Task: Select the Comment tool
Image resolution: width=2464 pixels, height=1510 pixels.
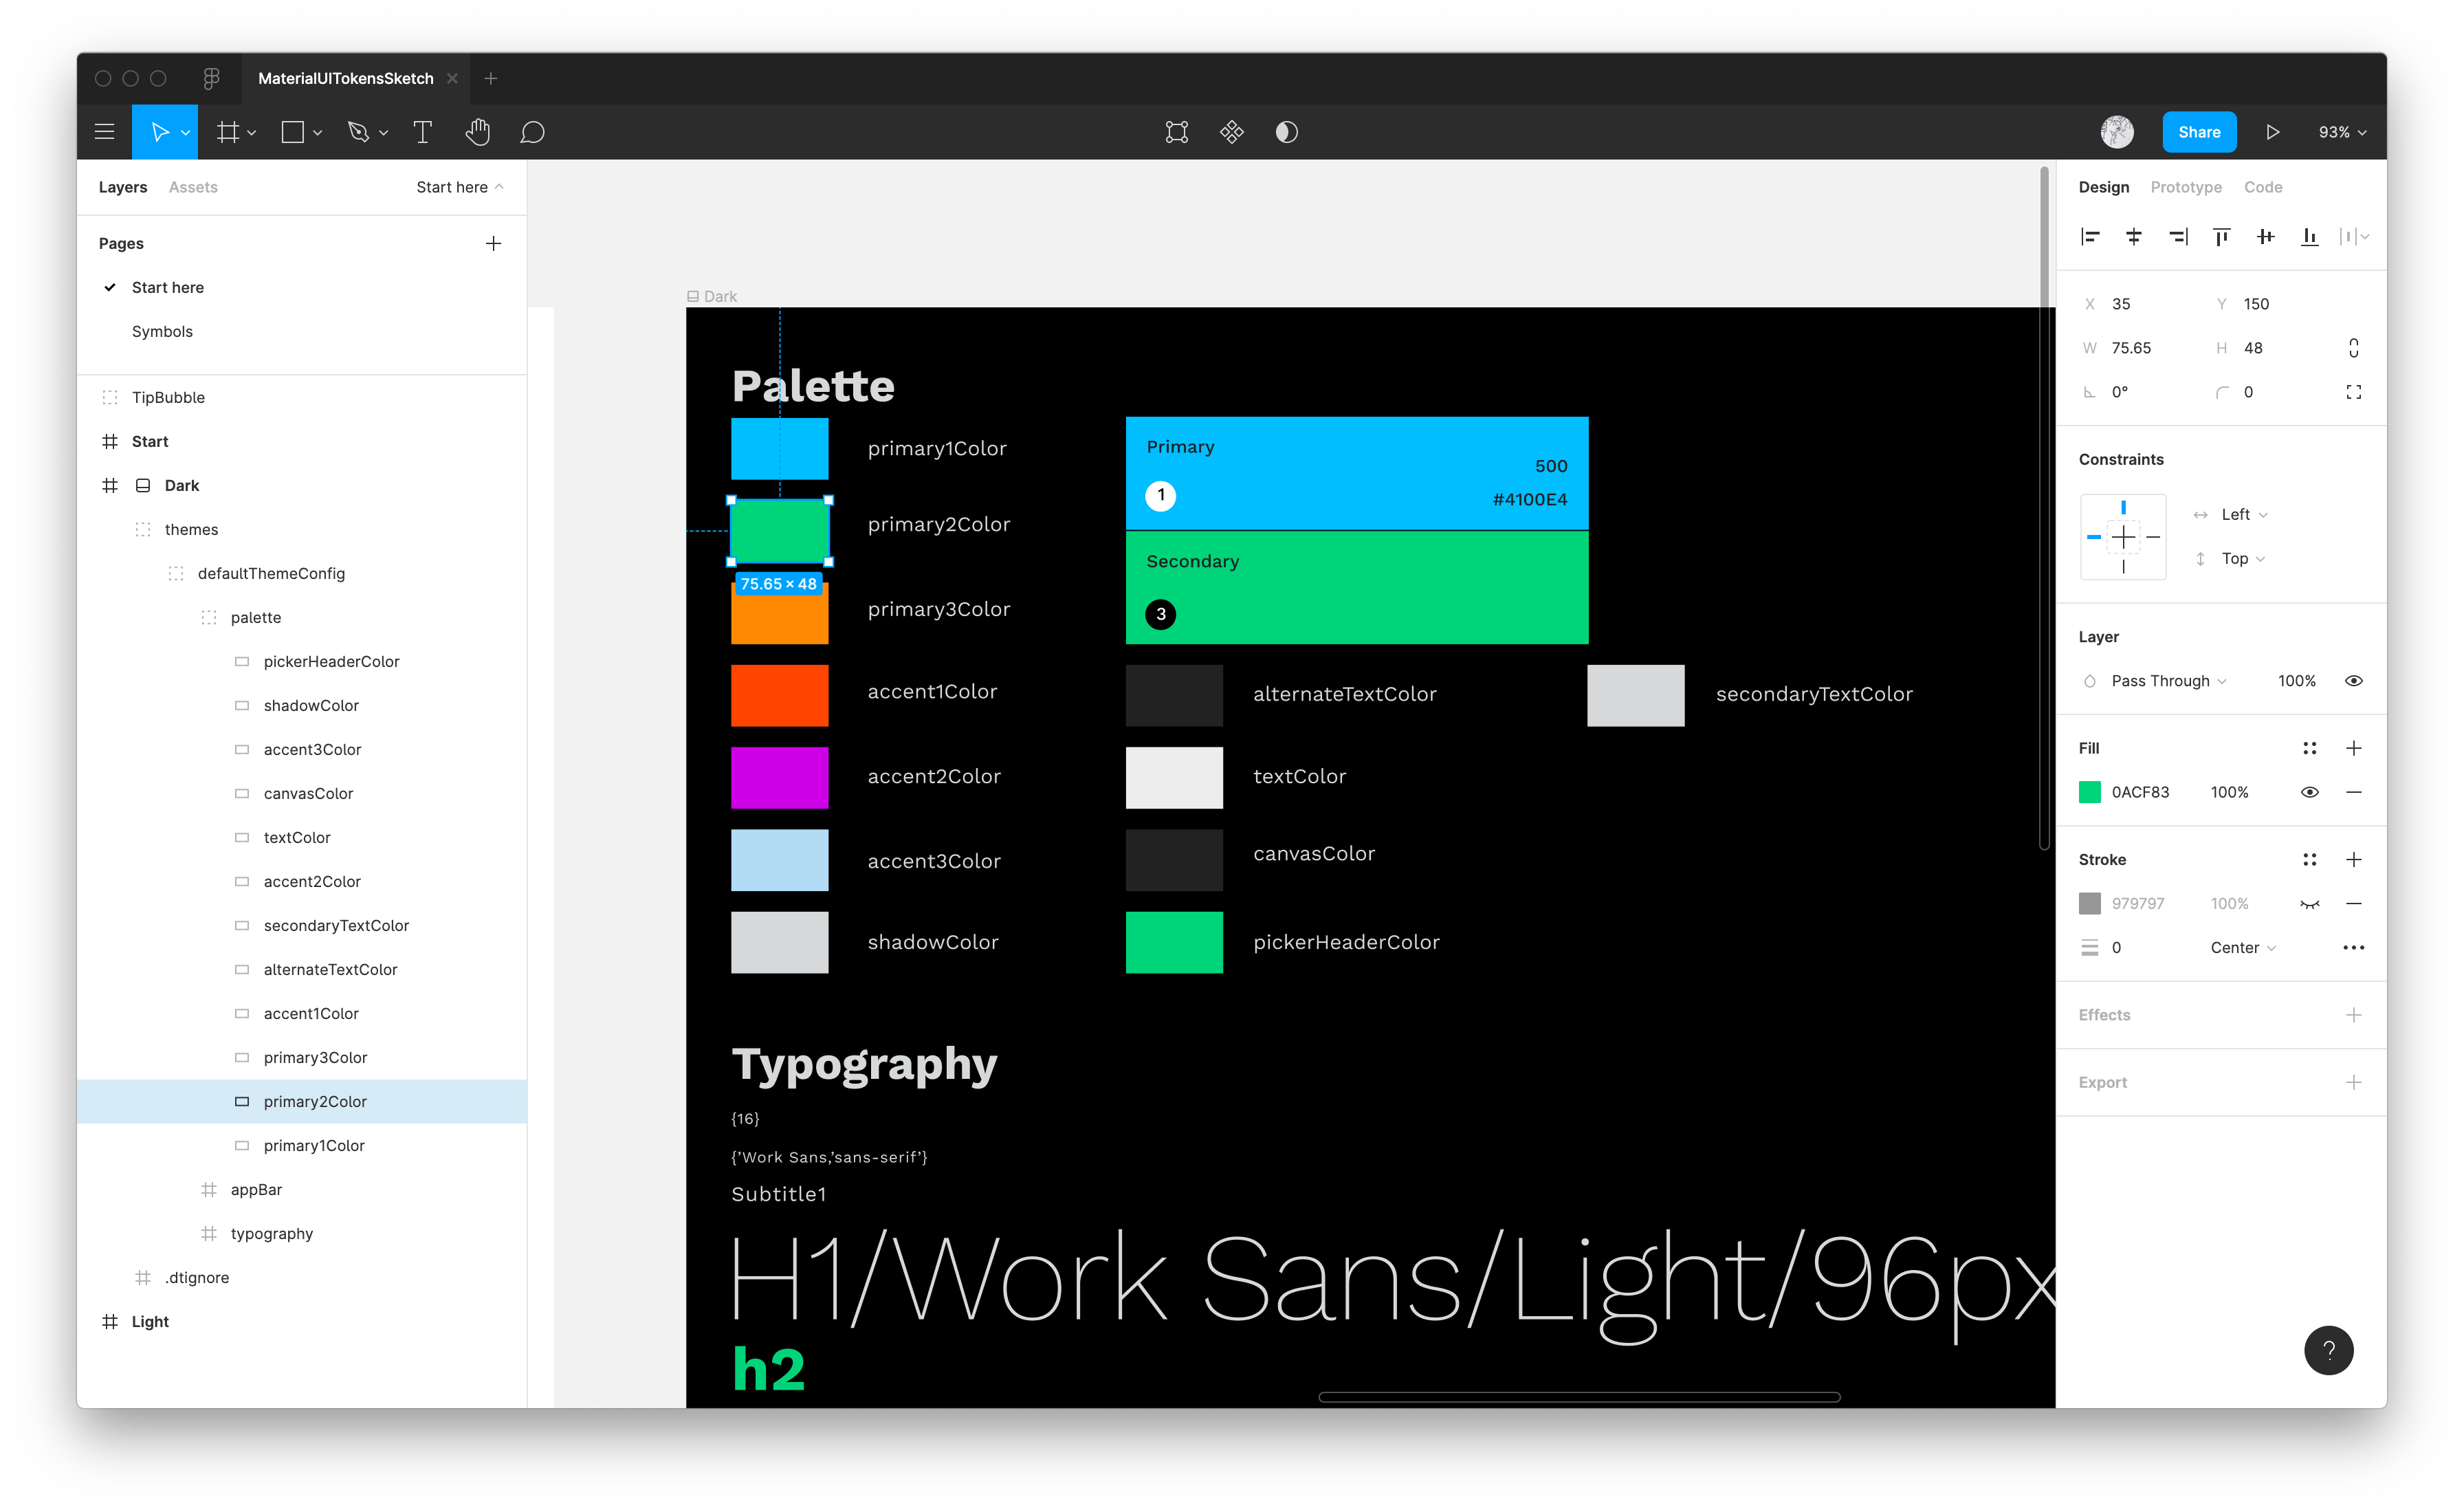Action: click(532, 132)
